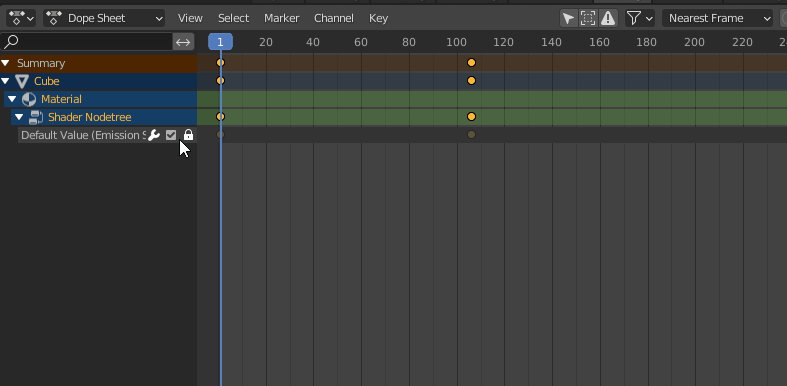
Task: Toggle Only Show Errors warning icon
Action: (x=608, y=19)
